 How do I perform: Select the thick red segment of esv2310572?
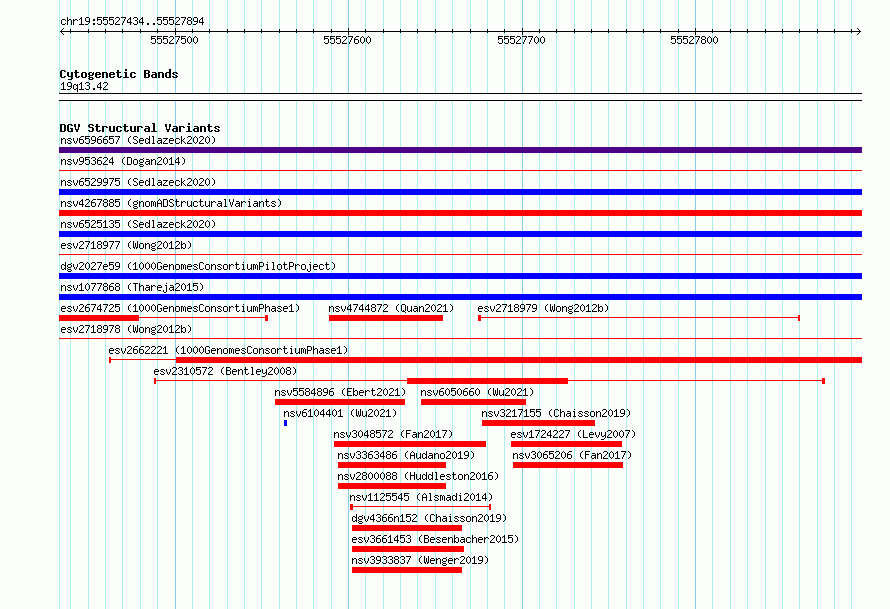(488, 381)
